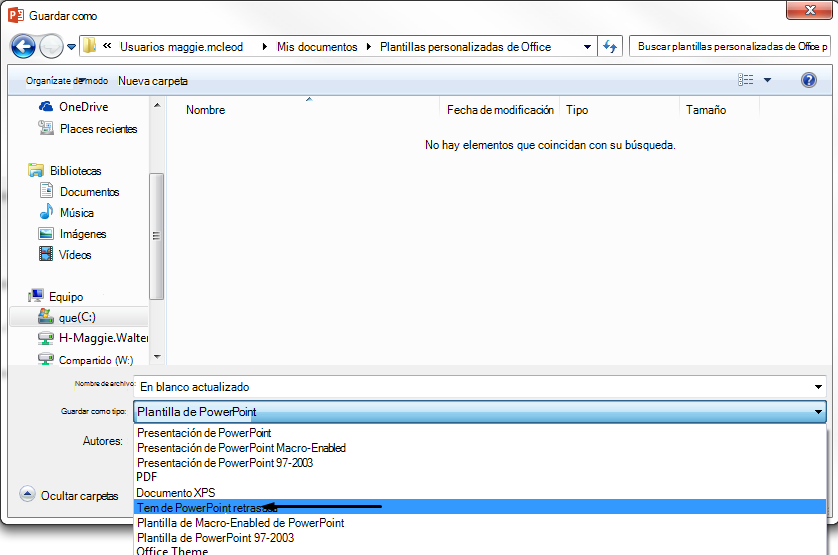Click the folder icon in address bar
Viewport: 838px width, 555px height.
(90, 45)
